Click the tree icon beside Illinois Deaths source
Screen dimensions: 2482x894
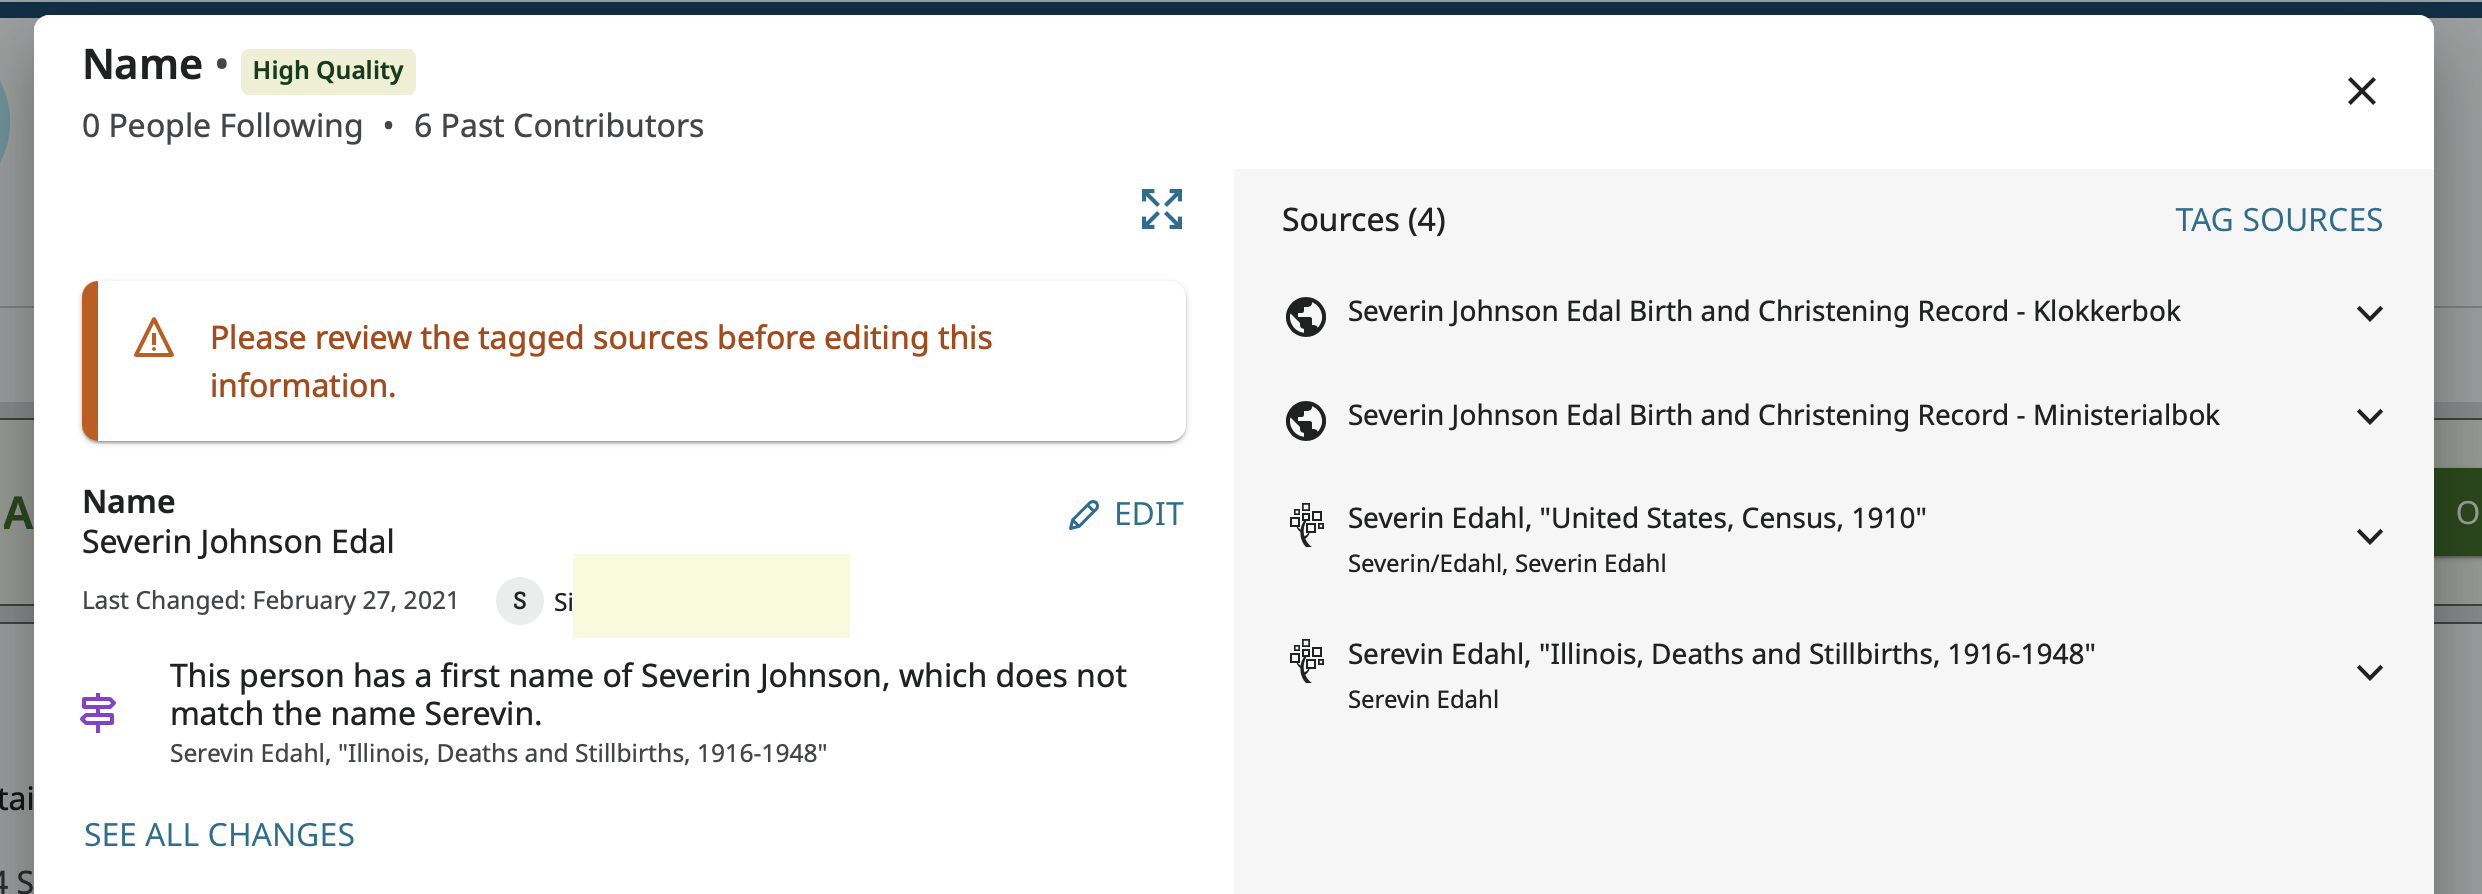(1305, 660)
